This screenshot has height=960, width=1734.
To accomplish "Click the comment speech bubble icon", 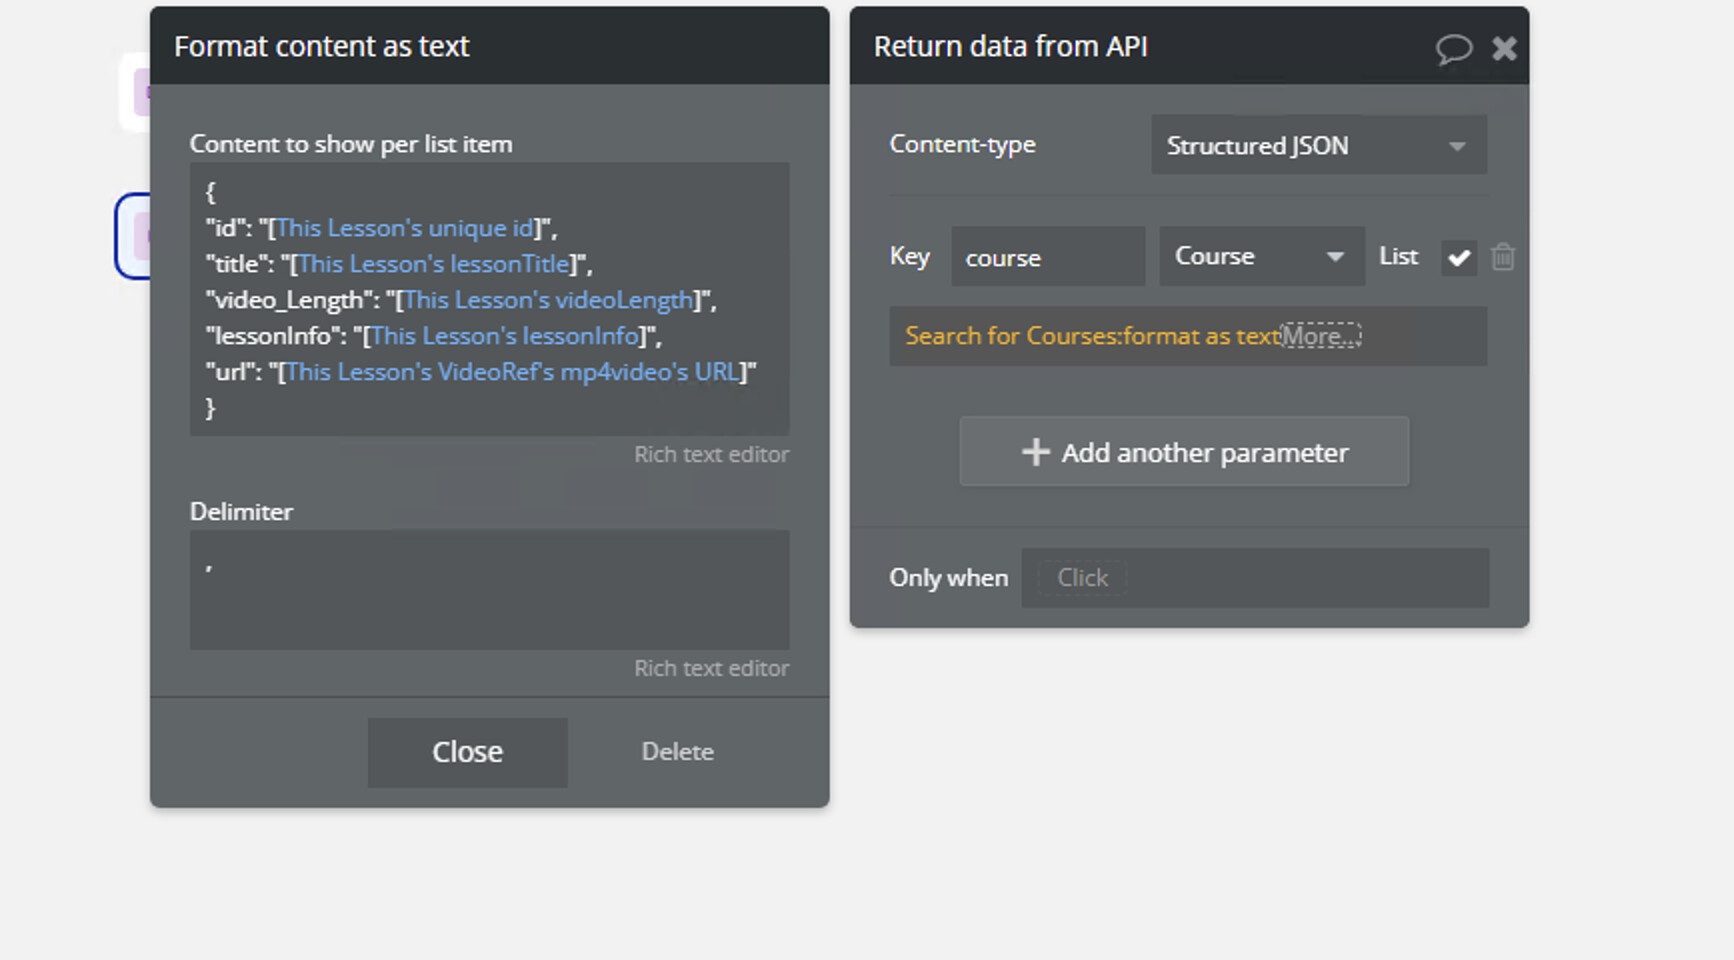I will tap(1453, 48).
